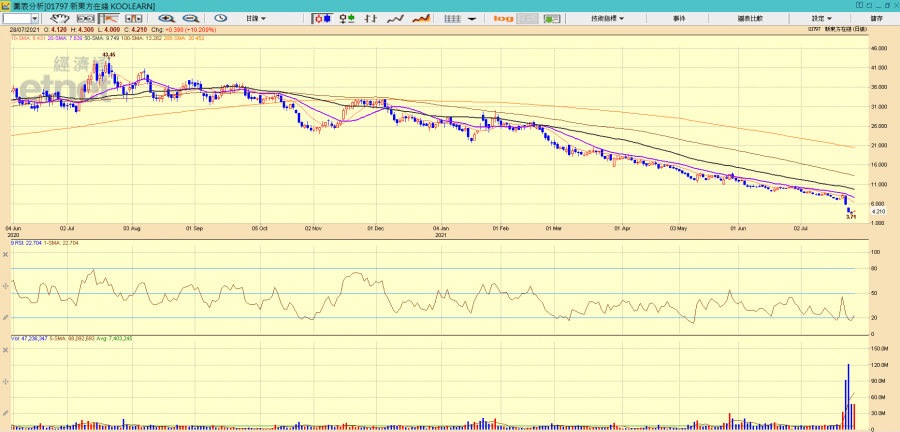Click the 圖表比較 chart compare button
900x432 pixels.
(x=750, y=18)
